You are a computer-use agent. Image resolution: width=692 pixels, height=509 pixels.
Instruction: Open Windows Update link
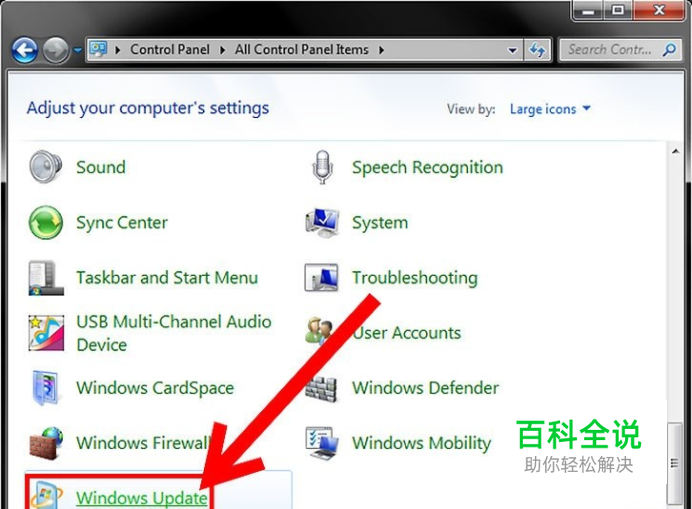142,498
